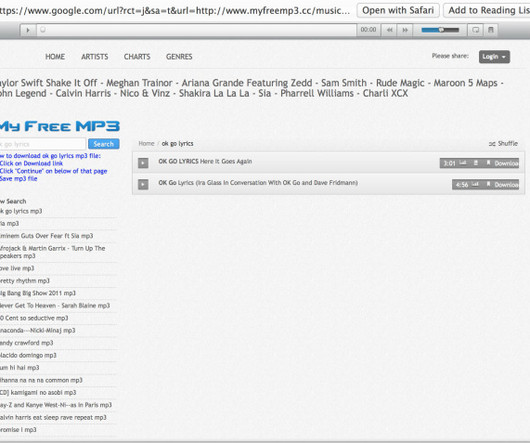Open Shakira La La La link
Viewport: 530px width, 443px height.
(214, 94)
